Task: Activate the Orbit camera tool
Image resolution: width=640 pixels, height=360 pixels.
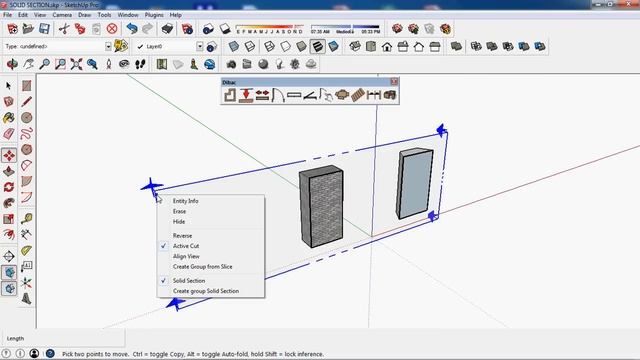Action: point(12,64)
